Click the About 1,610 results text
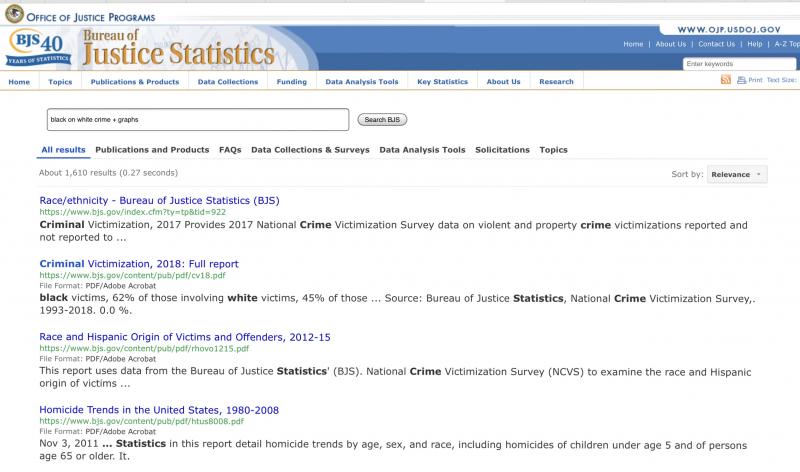This screenshot has width=800, height=472. (108, 173)
